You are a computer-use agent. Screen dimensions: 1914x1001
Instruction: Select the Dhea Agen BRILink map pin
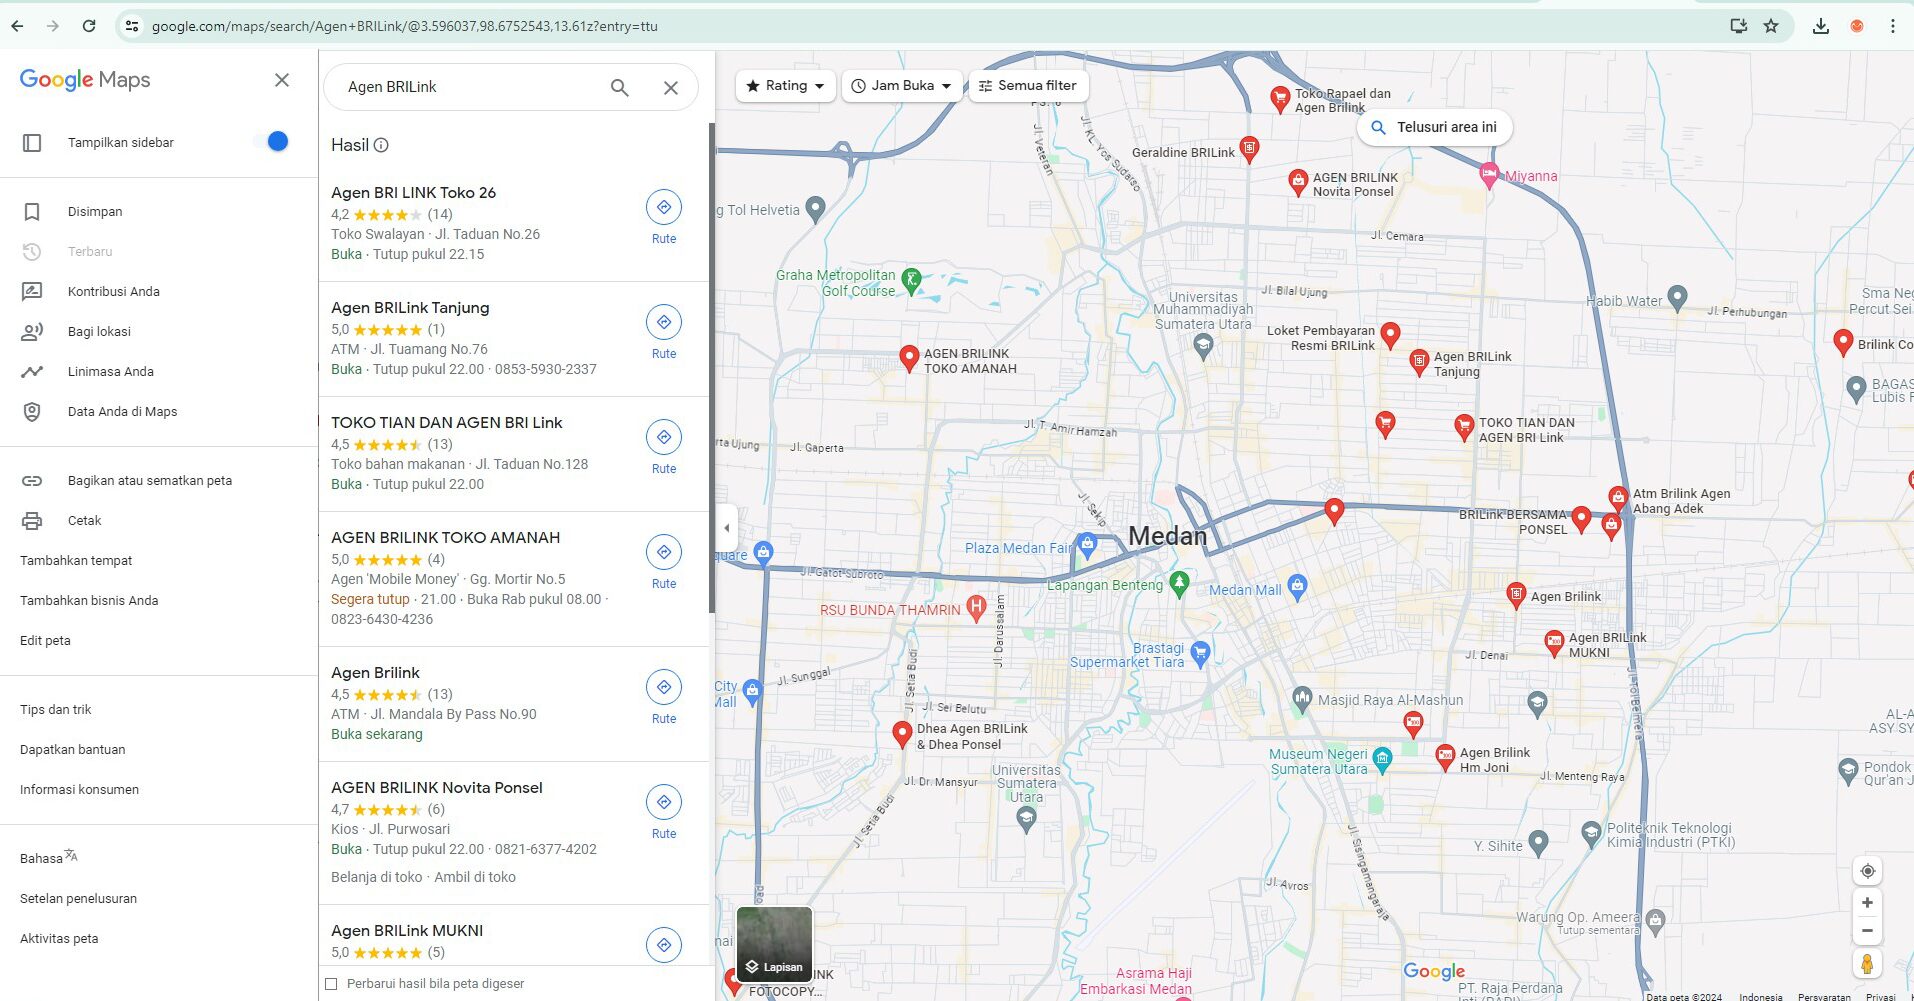(902, 734)
